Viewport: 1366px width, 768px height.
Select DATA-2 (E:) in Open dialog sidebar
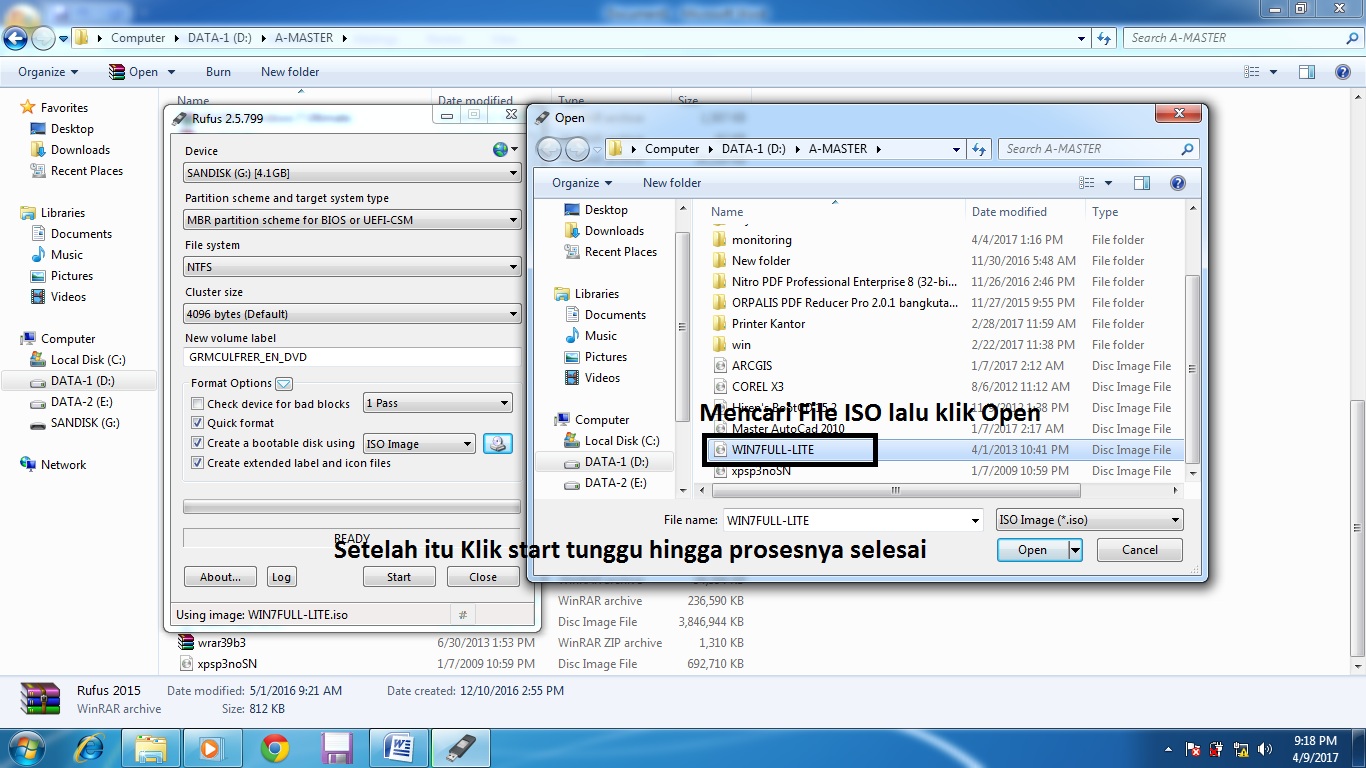click(x=615, y=483)
